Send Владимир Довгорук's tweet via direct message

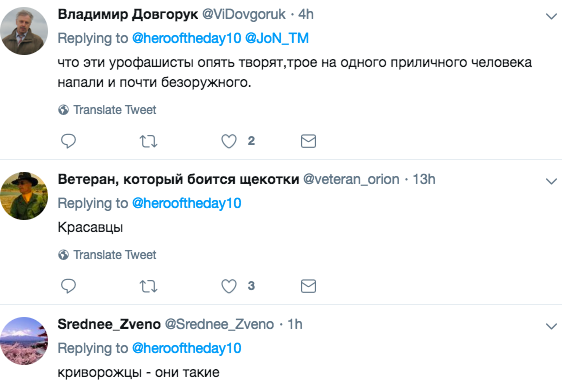(x=308, y=141)
